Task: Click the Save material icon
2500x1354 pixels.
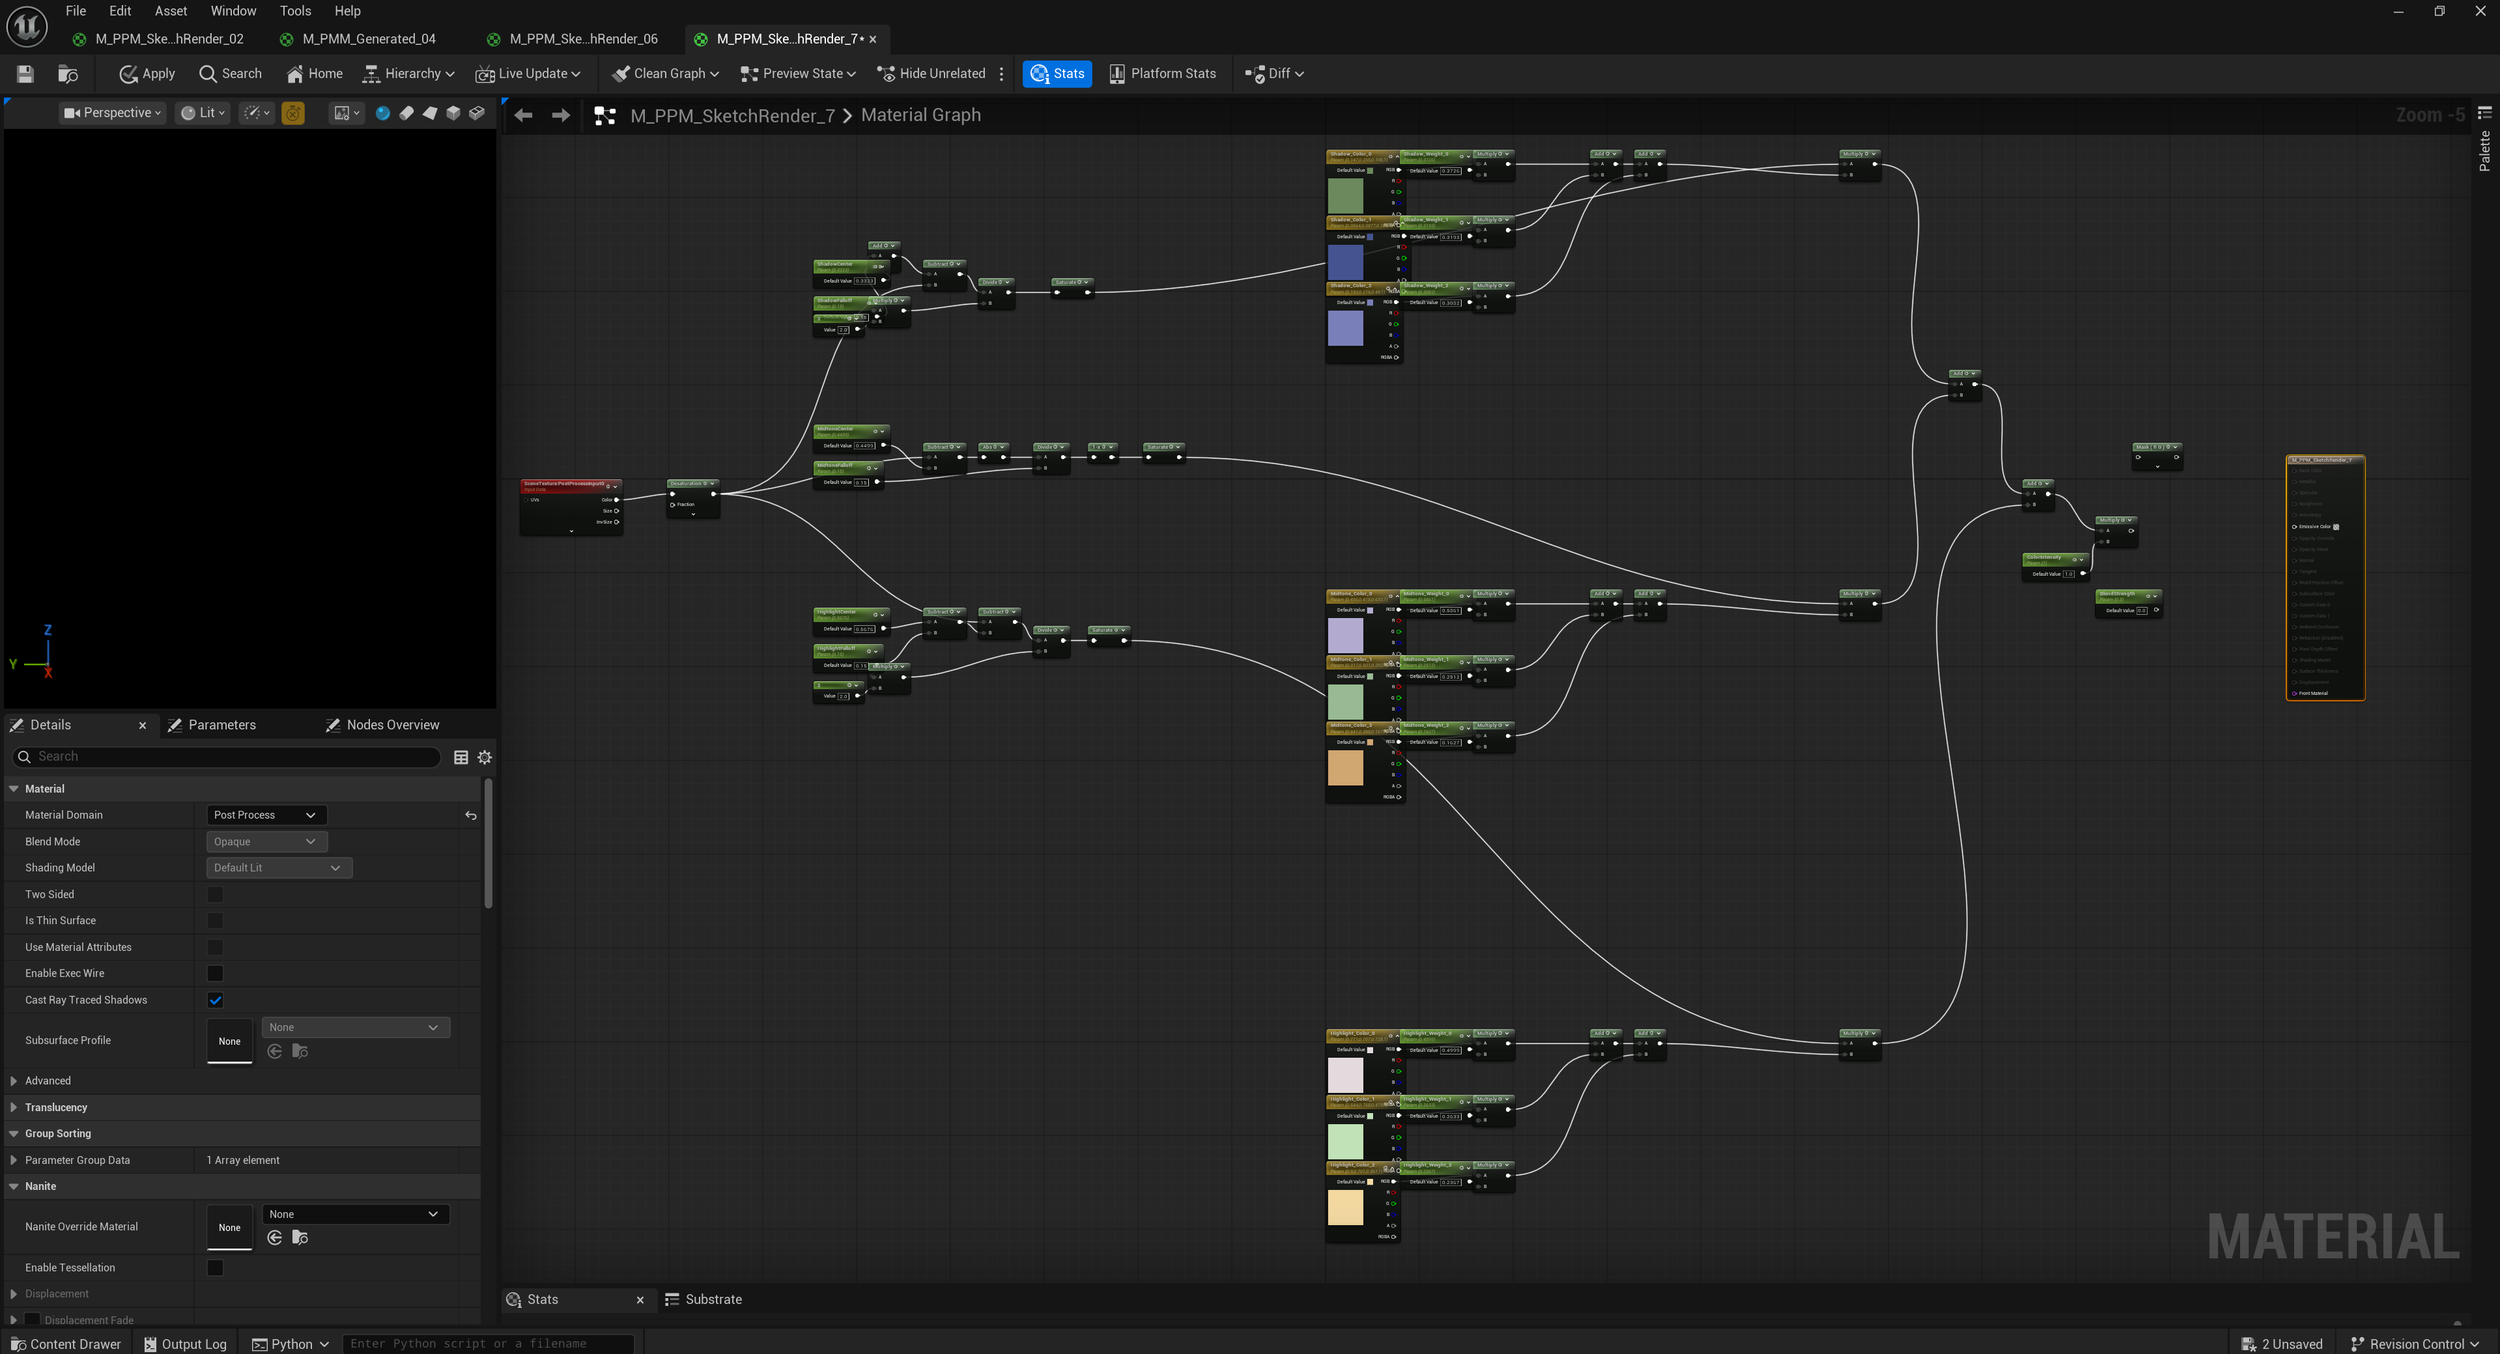Action: click(x=25, y=74)
